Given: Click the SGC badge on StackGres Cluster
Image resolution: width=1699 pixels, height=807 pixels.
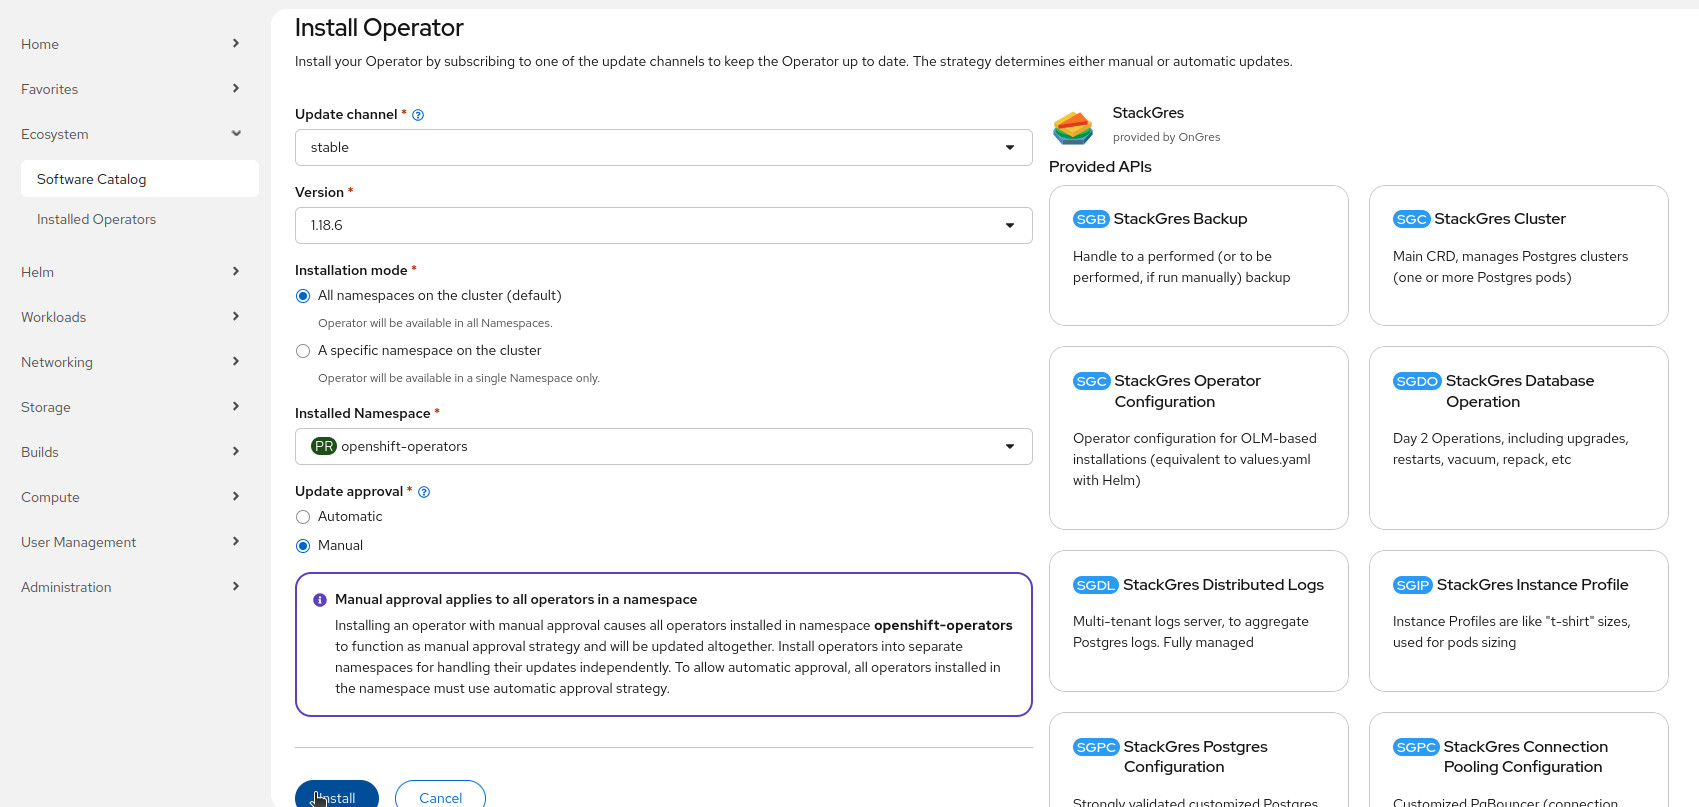Looking at the screenshot, I should 1411,219.
